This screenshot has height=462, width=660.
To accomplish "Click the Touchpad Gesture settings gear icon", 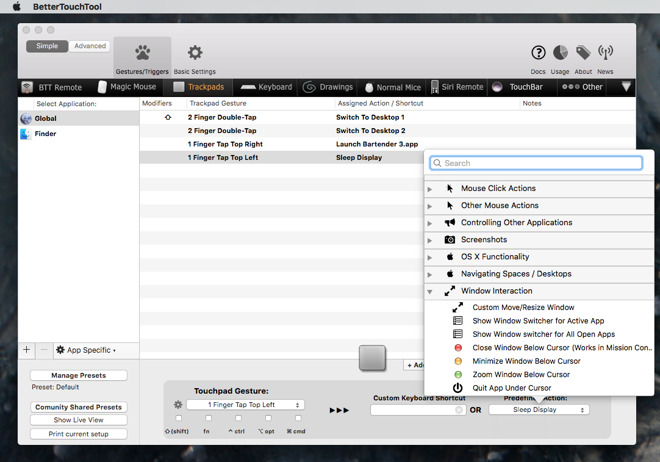I will click(178, 405).
